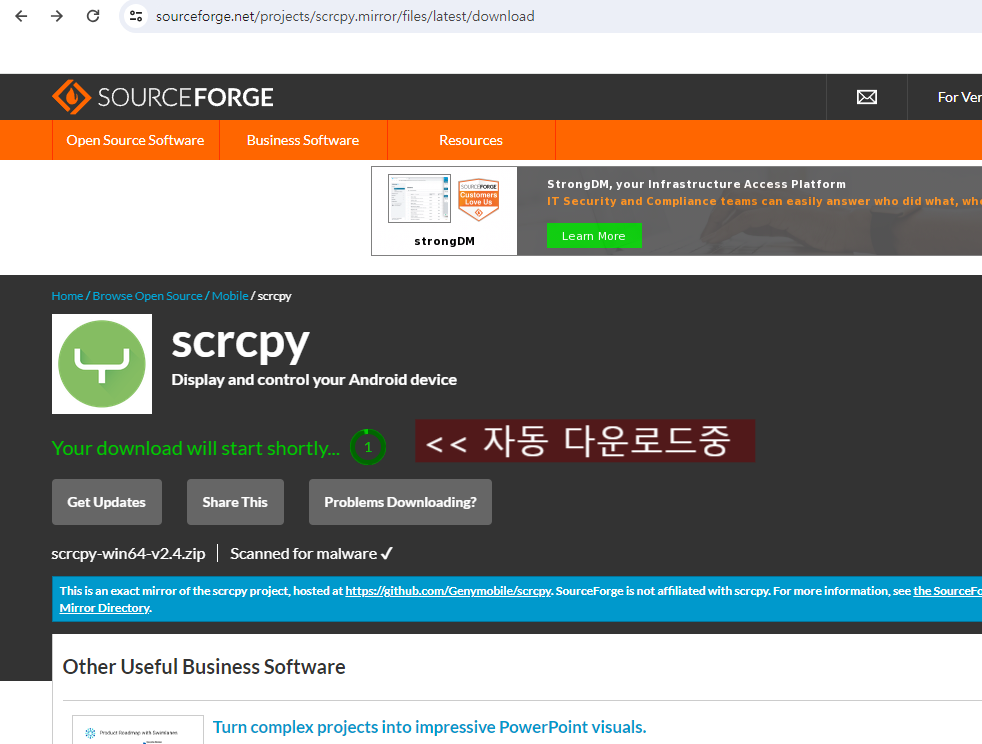The height and width of the screenshot is (744, 982).
Task: Open the Resources menu
Action: coord(471,140)
